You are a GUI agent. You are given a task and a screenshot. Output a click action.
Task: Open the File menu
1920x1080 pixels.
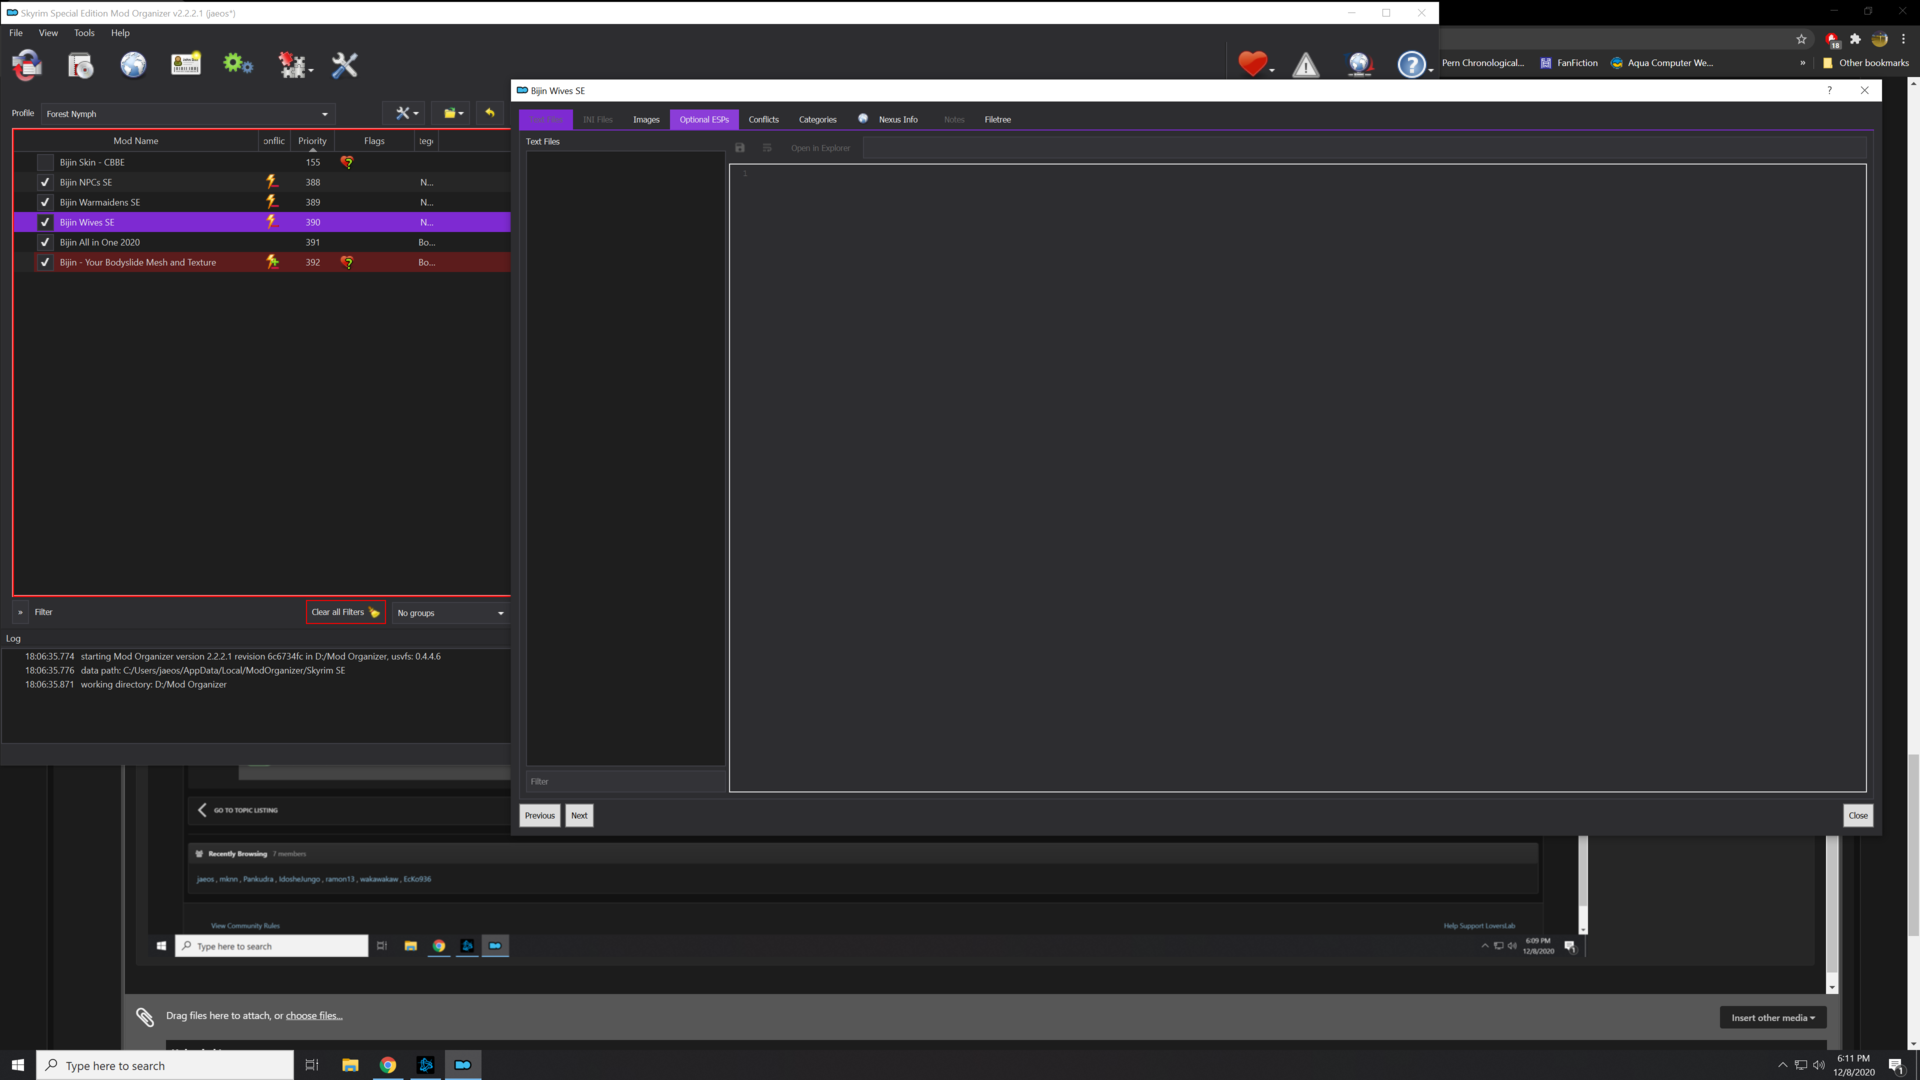click(16, 33)
